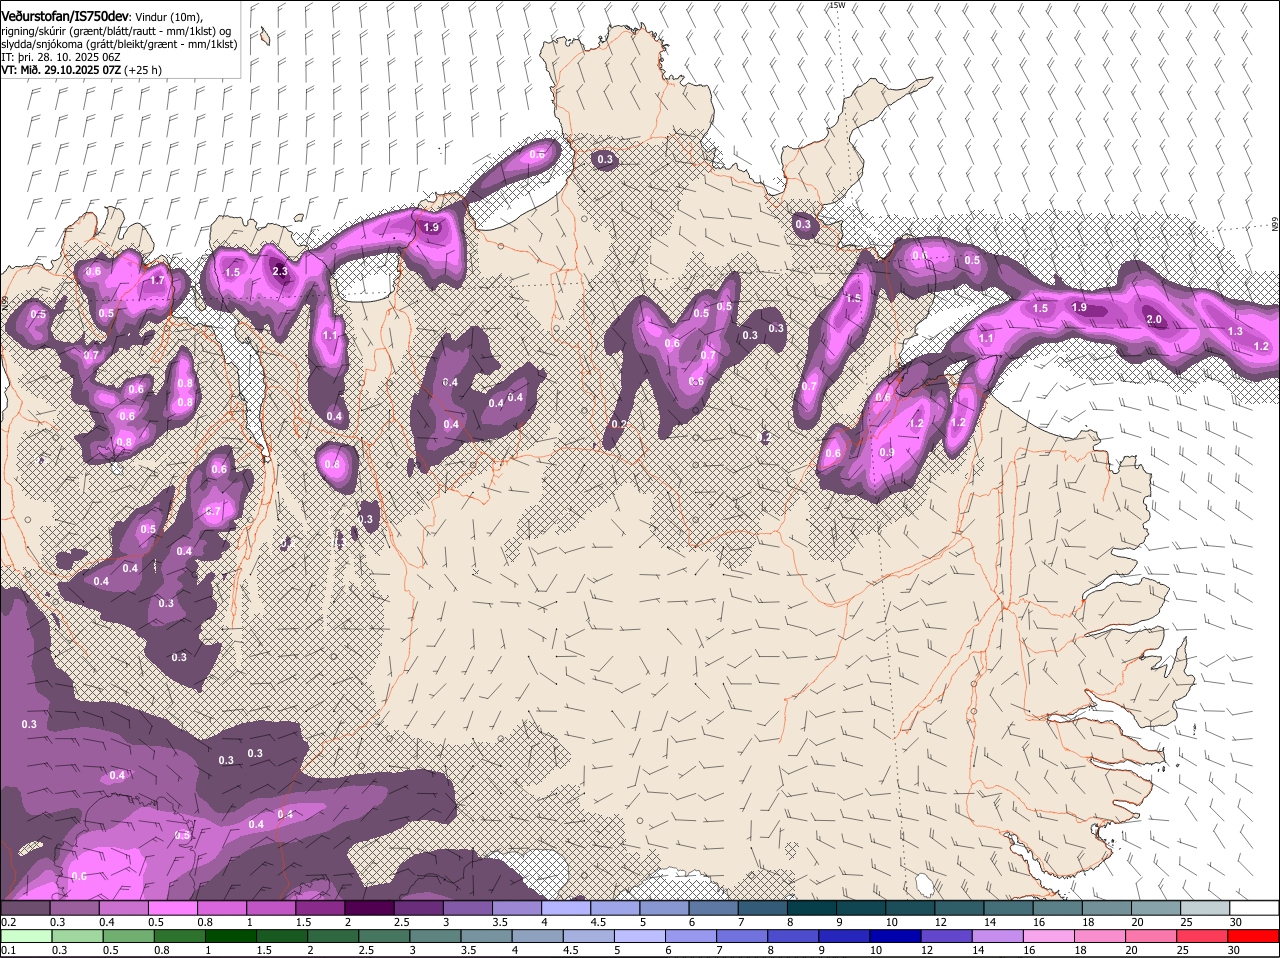The height and width of the screenshot is (958, 1280).
Task: Click the Veðurstofan/IS750dev map title
Action: 65,15
